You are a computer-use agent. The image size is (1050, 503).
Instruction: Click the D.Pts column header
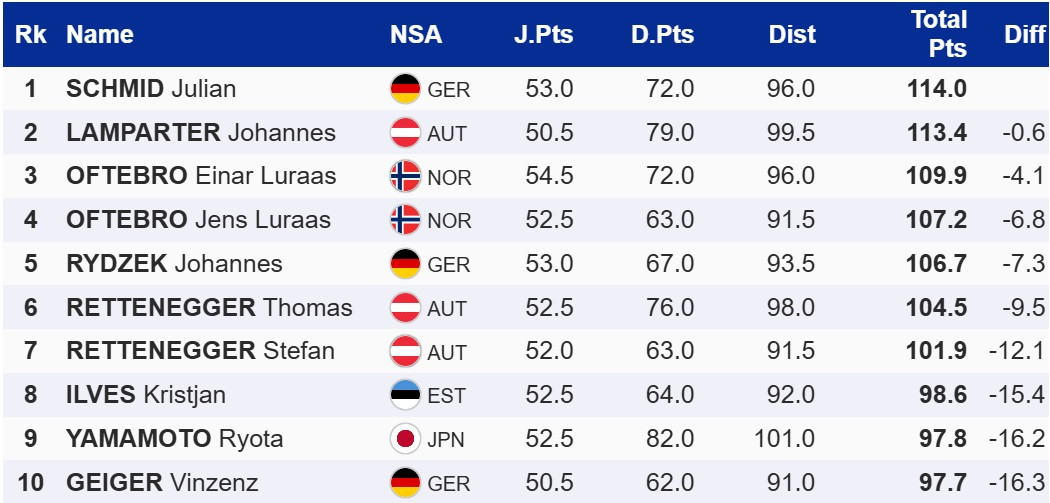coord(662,34)
